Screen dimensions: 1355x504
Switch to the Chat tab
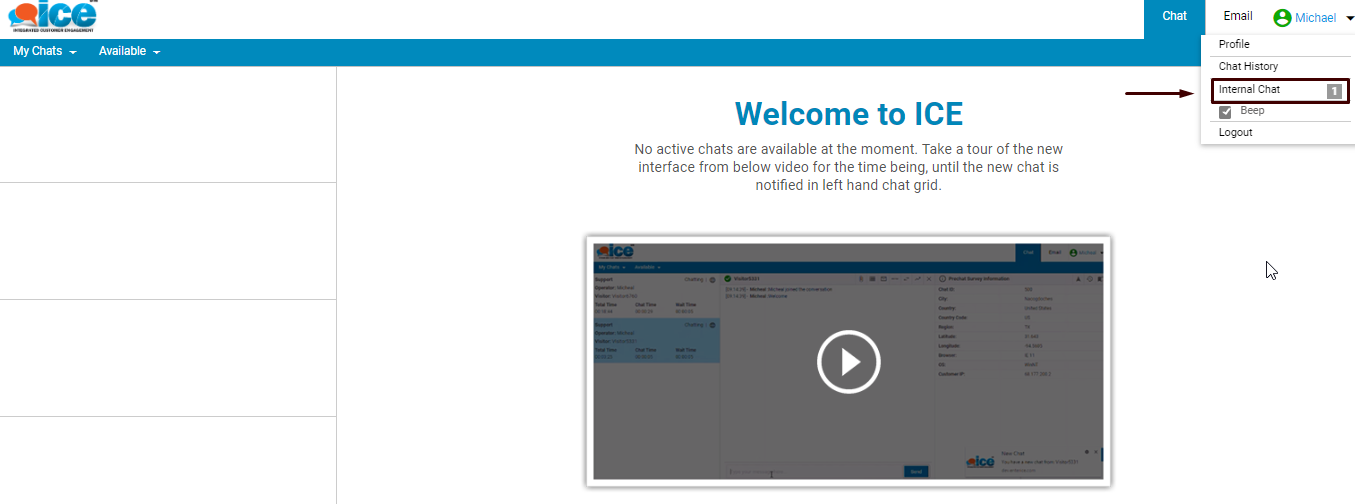click(1174, 17)
